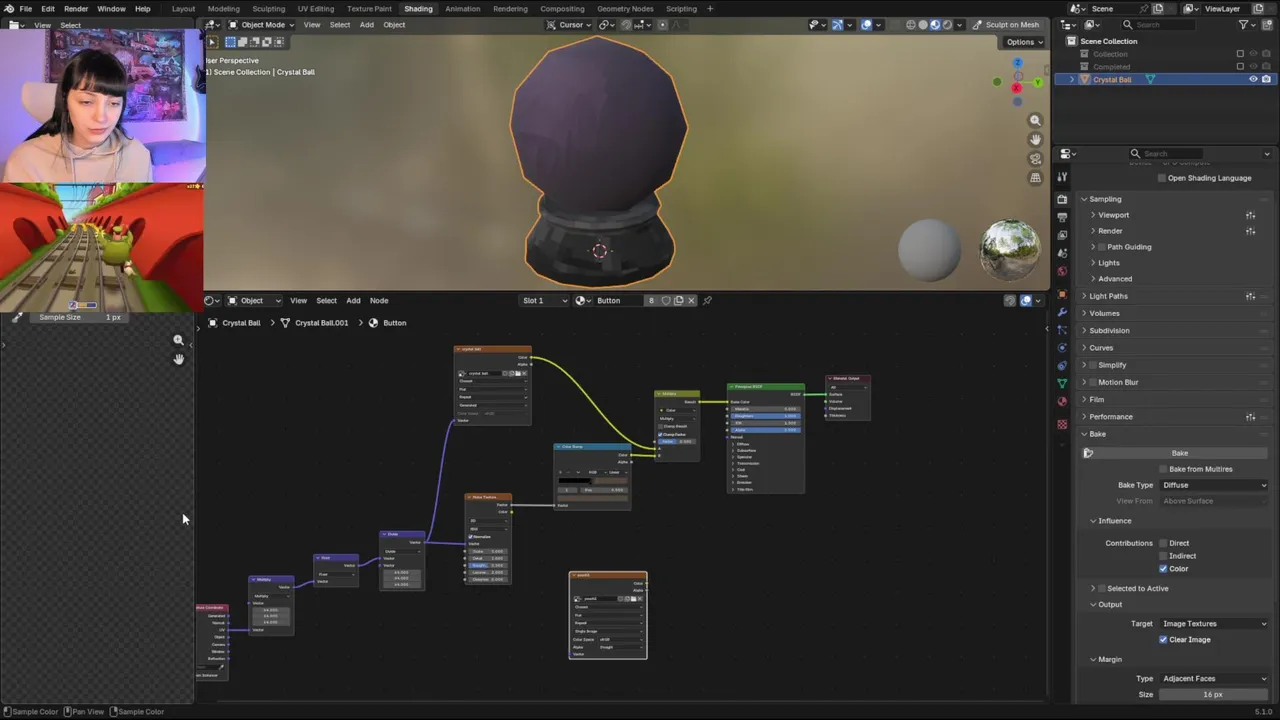Hide Crystal Ball in viewport
1280x720 pixels.
tap(1253, 79)
